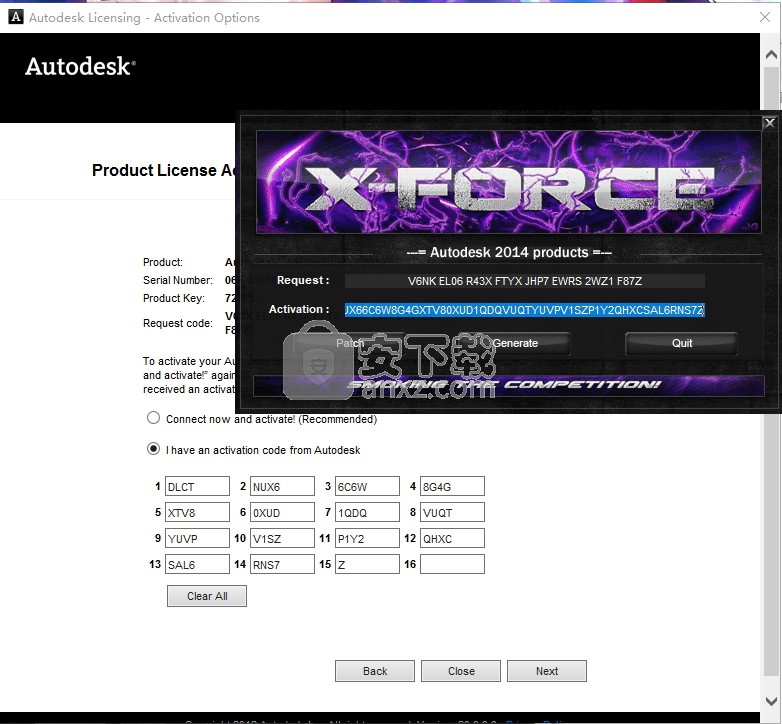Click the Autodesk logo in the header
The height and width of the screenshot is (724, 782).
[x=80, y=66]
